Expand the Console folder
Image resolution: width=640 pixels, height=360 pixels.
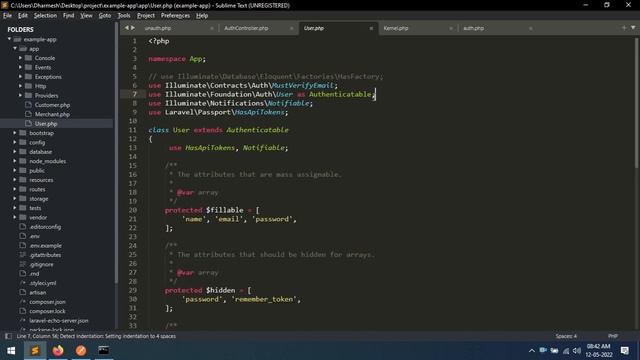20,58
